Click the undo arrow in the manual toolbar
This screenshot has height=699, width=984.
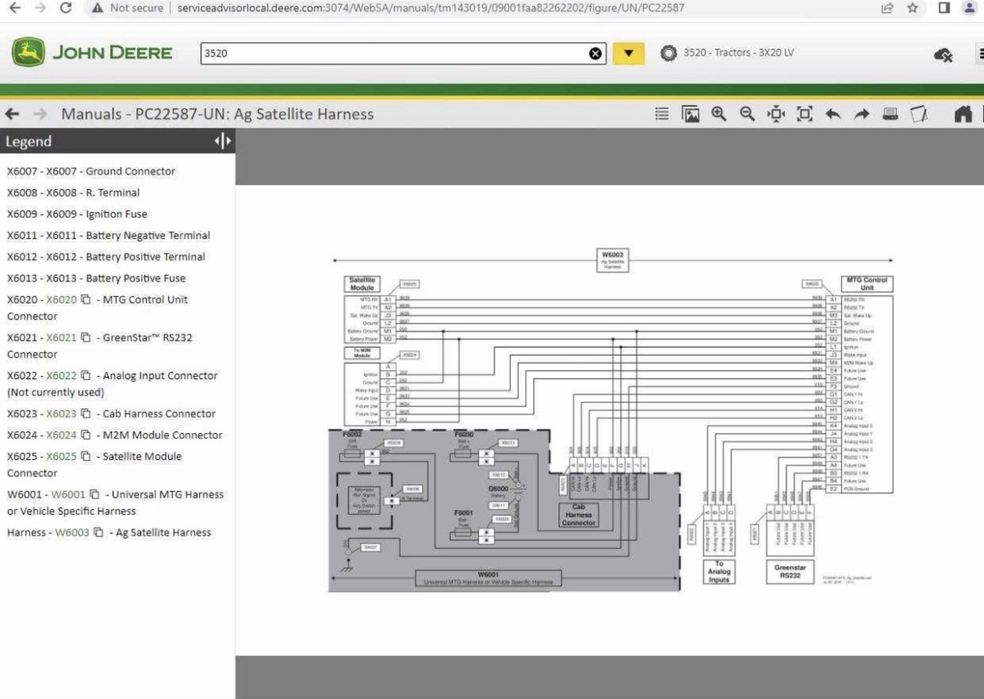coord(833,114)
